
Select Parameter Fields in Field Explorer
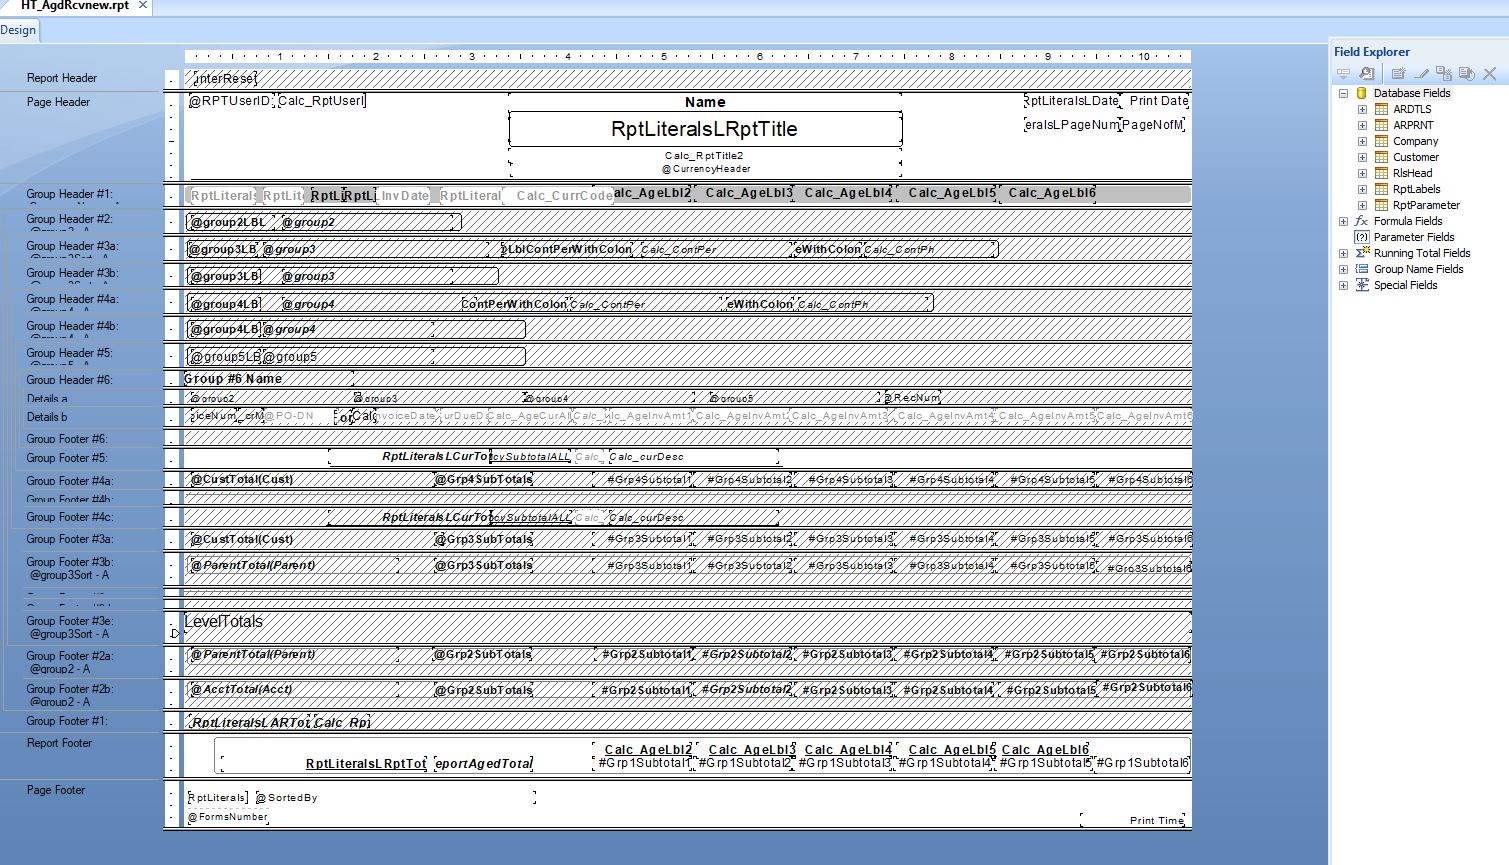pyautogui.click(x=1414, y=237)
